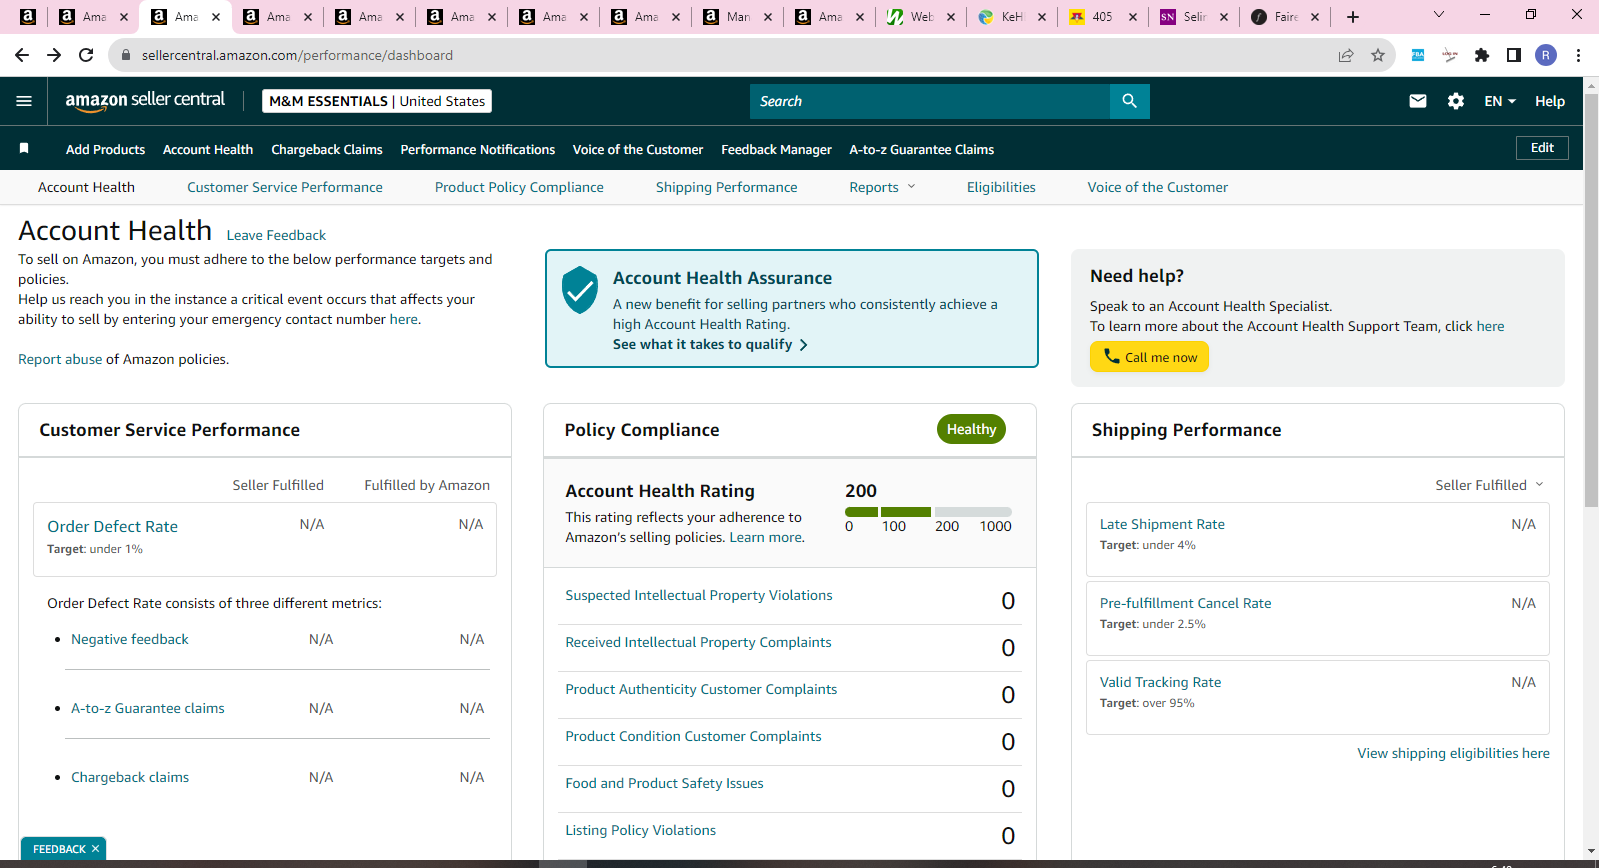Open A-to-z Guarantee claims metric link
This screenshot has height=868, width=1599.
tap(148, 708)
